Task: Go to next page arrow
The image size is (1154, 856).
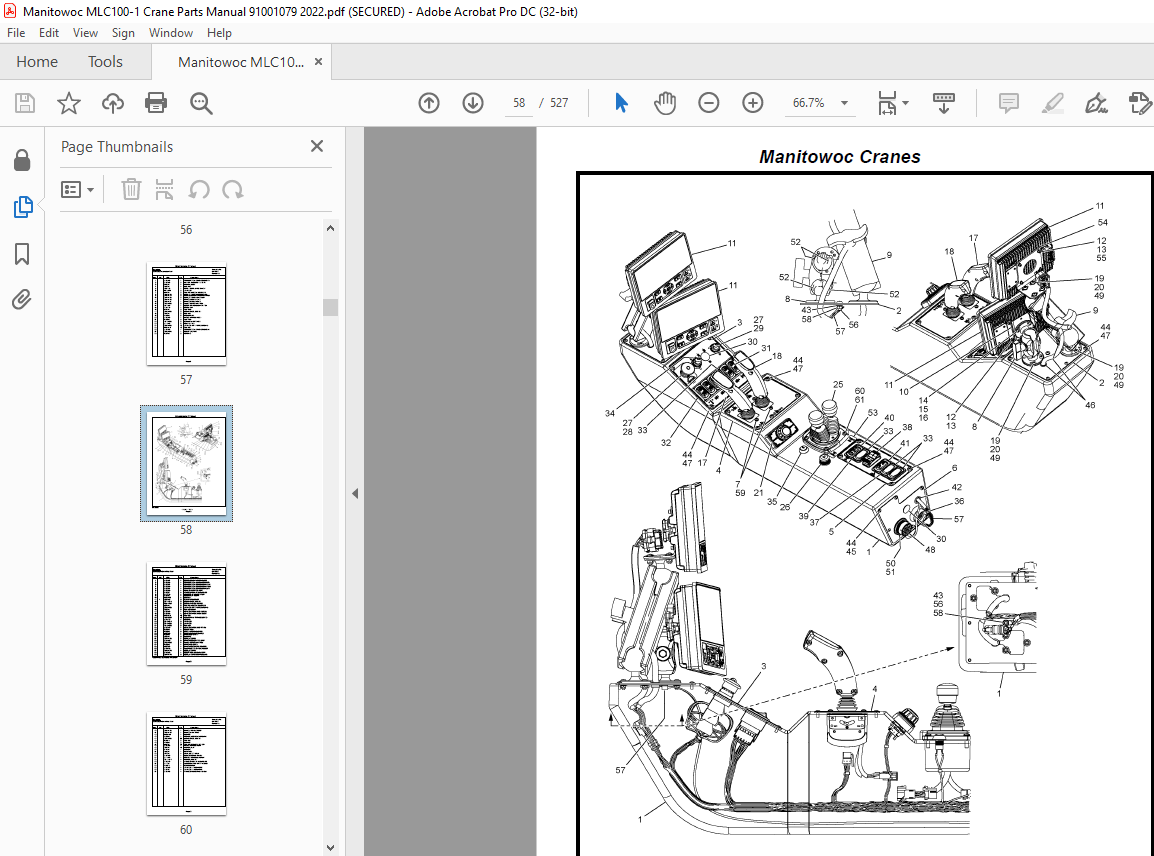Action: pos(473,103)
